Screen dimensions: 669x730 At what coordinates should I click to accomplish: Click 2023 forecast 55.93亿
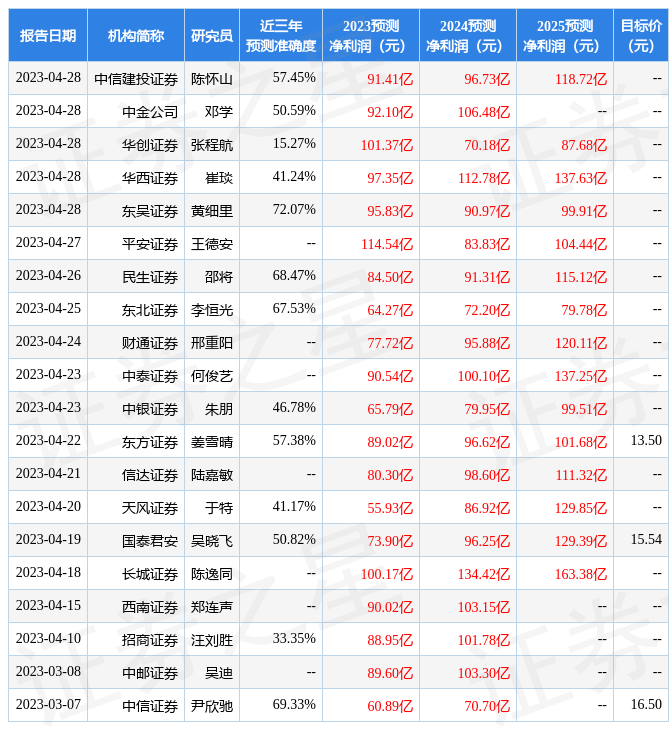[390, 508]
